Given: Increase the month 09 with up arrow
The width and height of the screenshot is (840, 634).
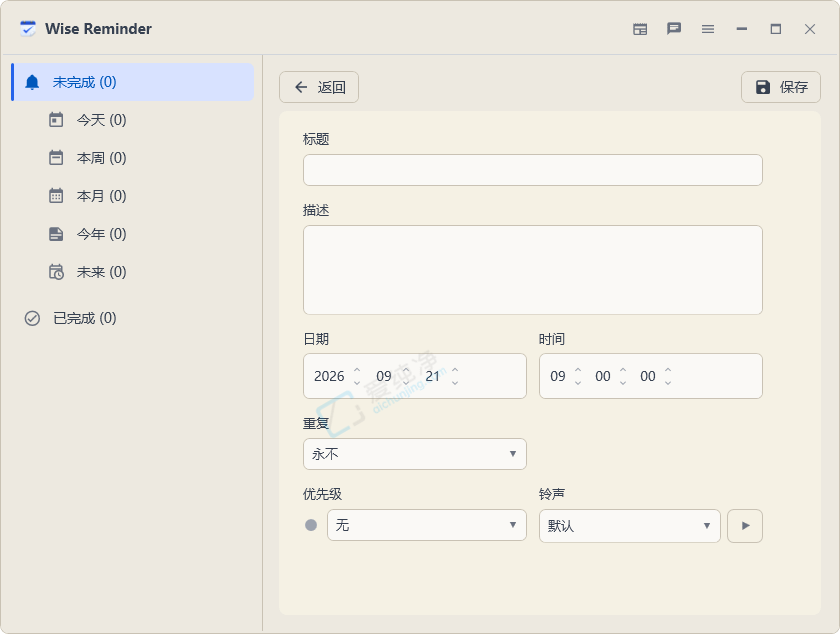Looking at the screenshot, I should 406,370.
